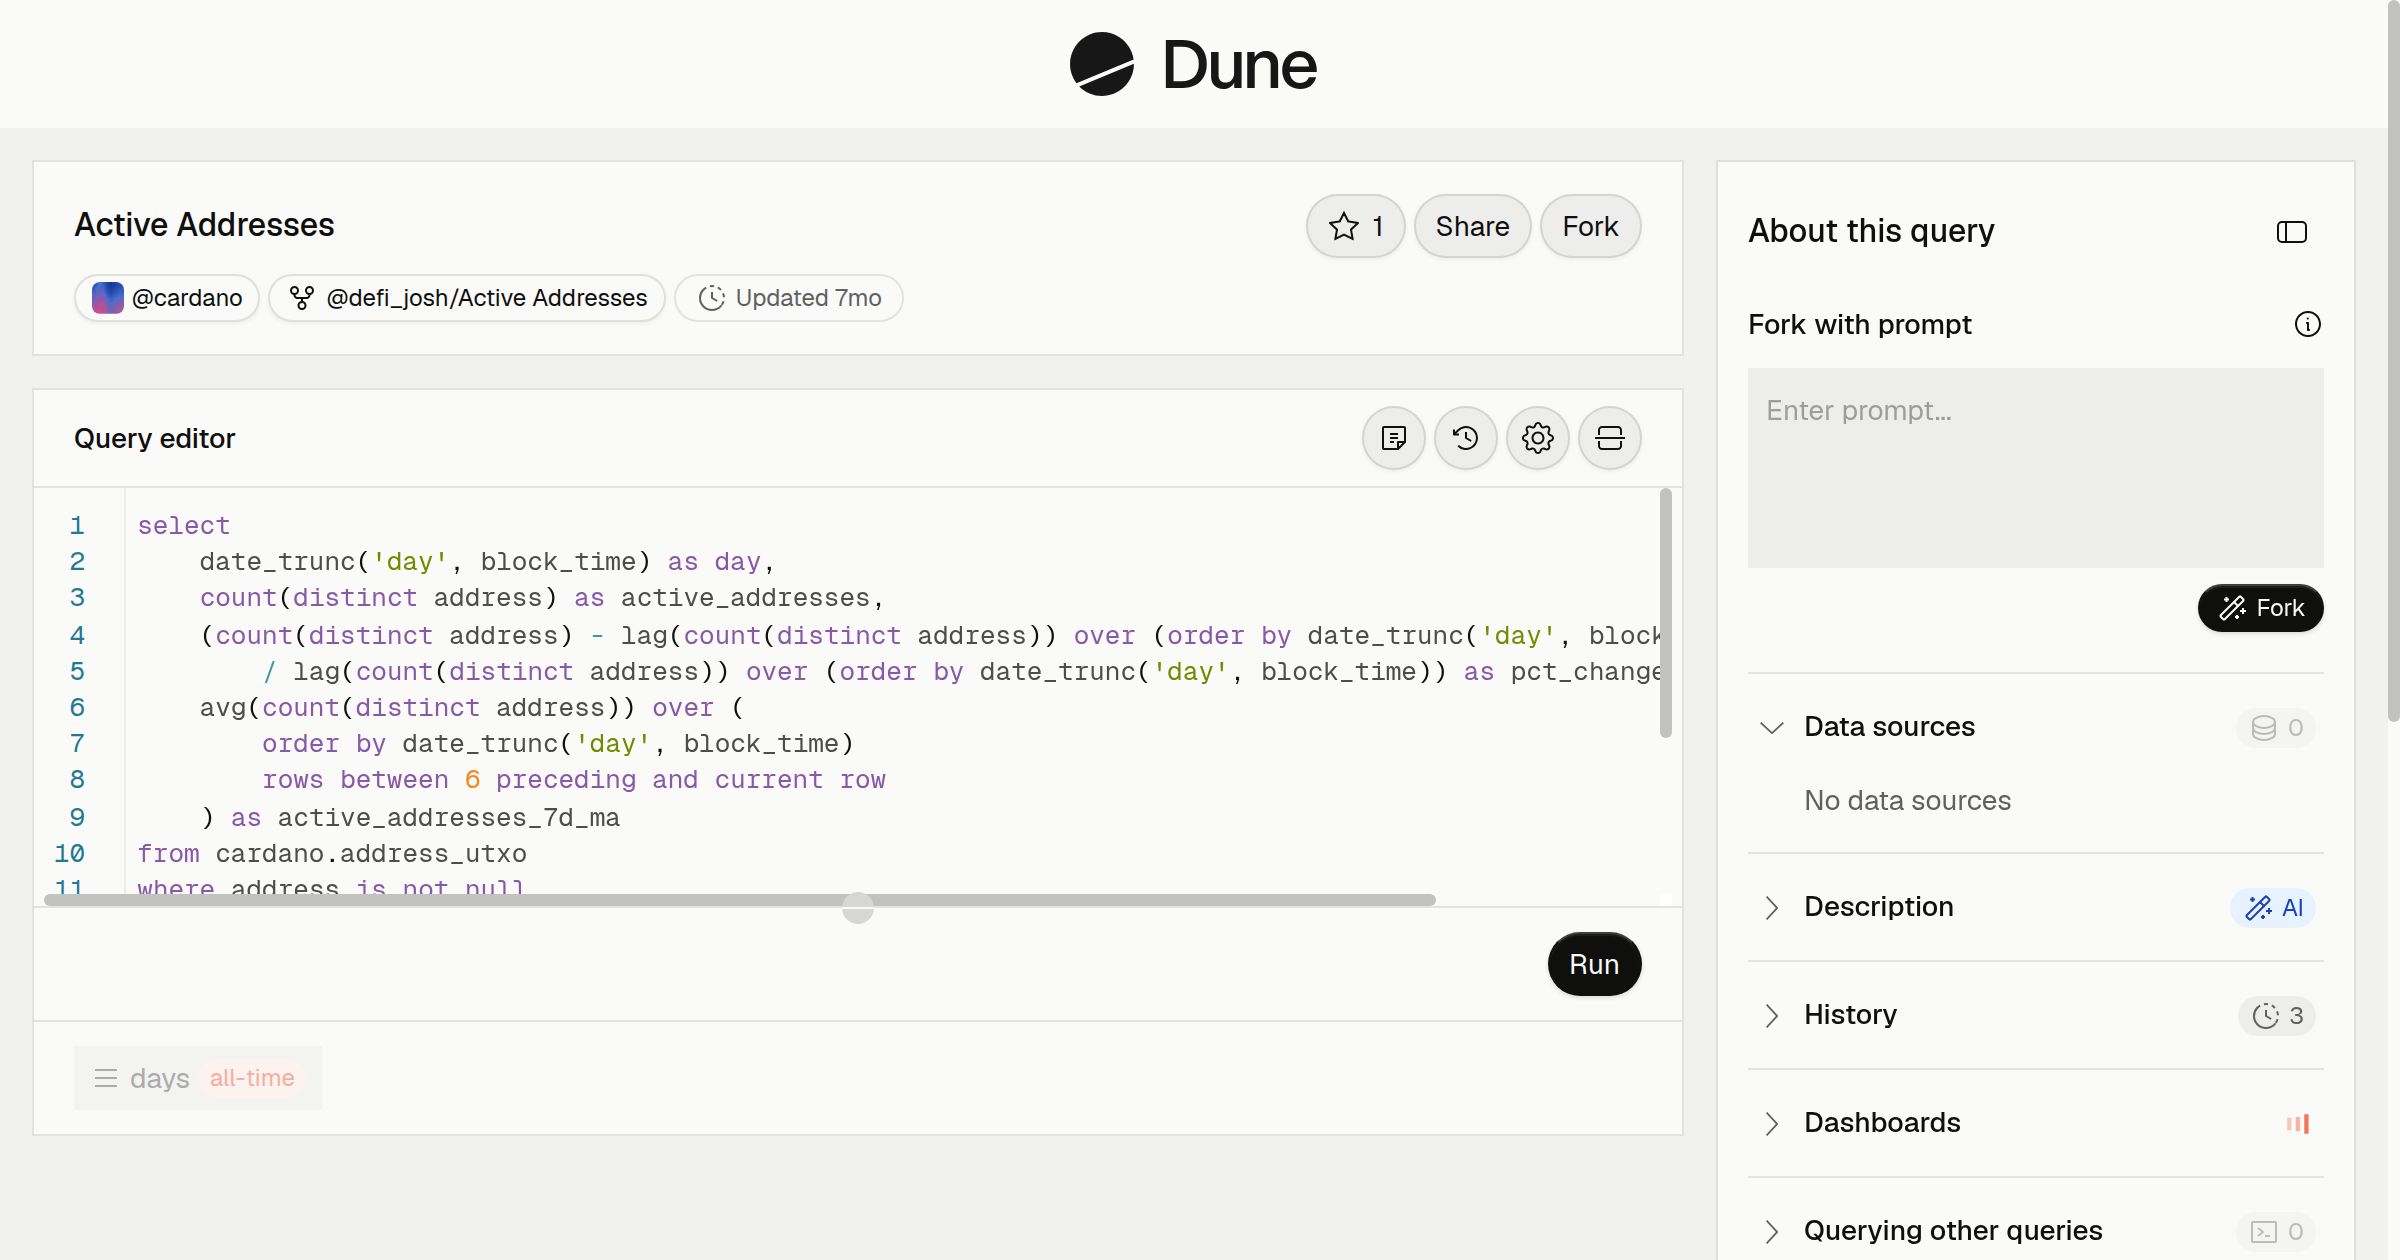Click the editor resize handle
Viewport: 2400px width, 1260px height.
[858, 908]
